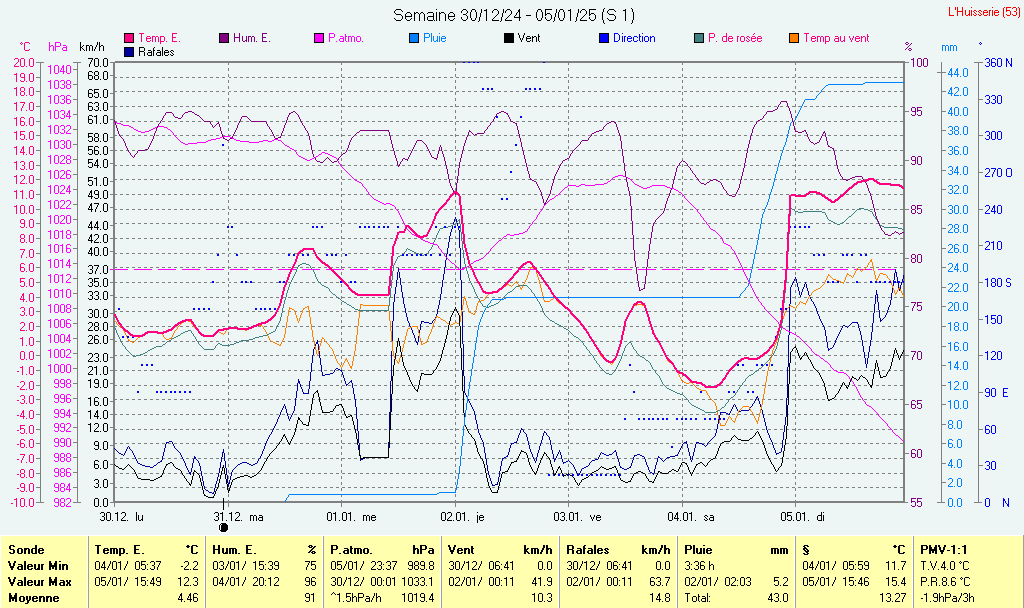
Task: Click the average gust value "14.8"
Action: coord(660,598)
